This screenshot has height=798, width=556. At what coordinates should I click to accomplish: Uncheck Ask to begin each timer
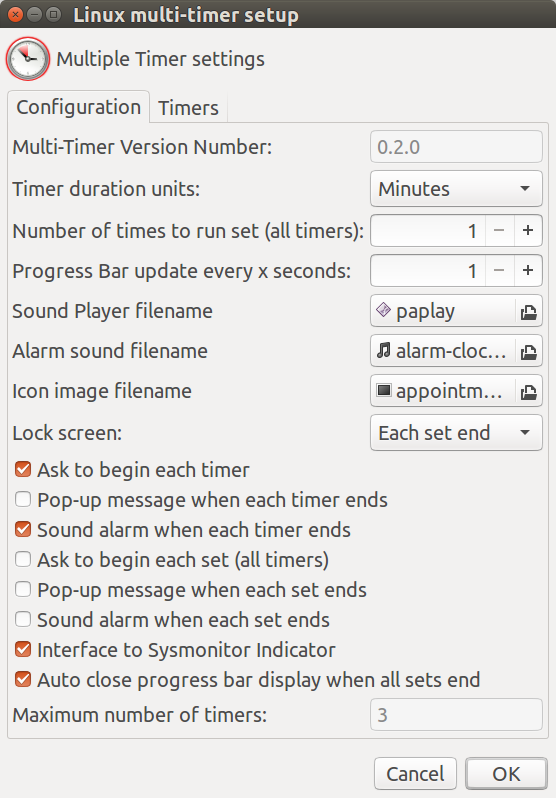(23, 469)
